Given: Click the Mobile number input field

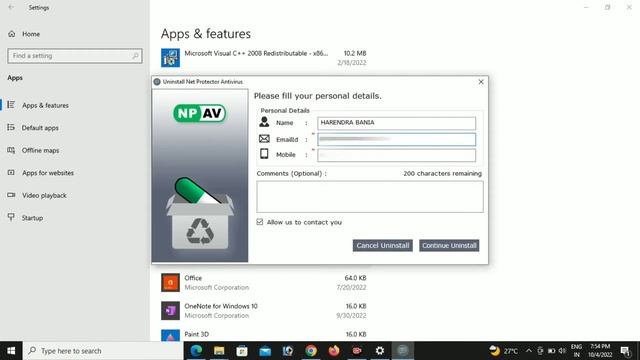Looking at the screenshot, I should point(396,155).
